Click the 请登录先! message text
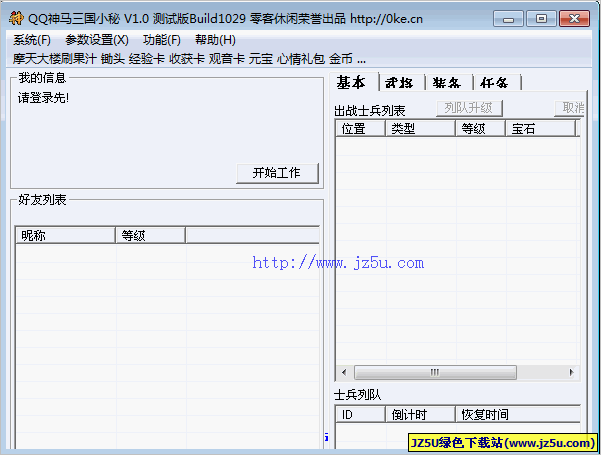The width and height of the screenshot is (601, 455). (x=43, y=98)
